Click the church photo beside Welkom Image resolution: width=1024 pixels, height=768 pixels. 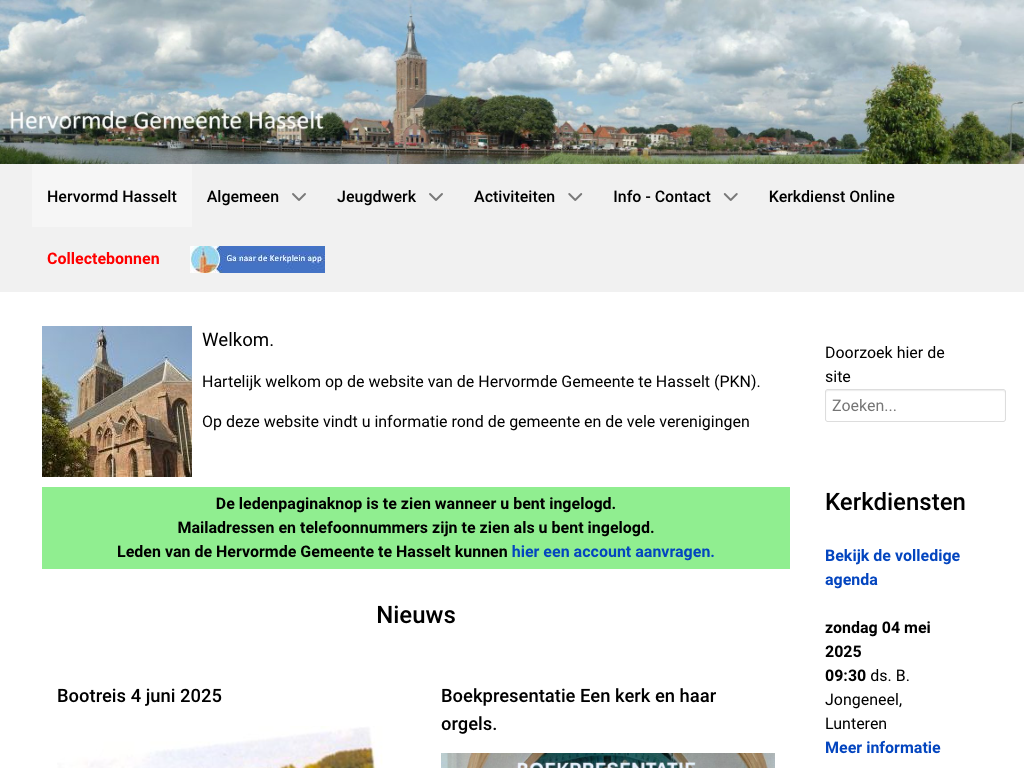tap(117, 401)
